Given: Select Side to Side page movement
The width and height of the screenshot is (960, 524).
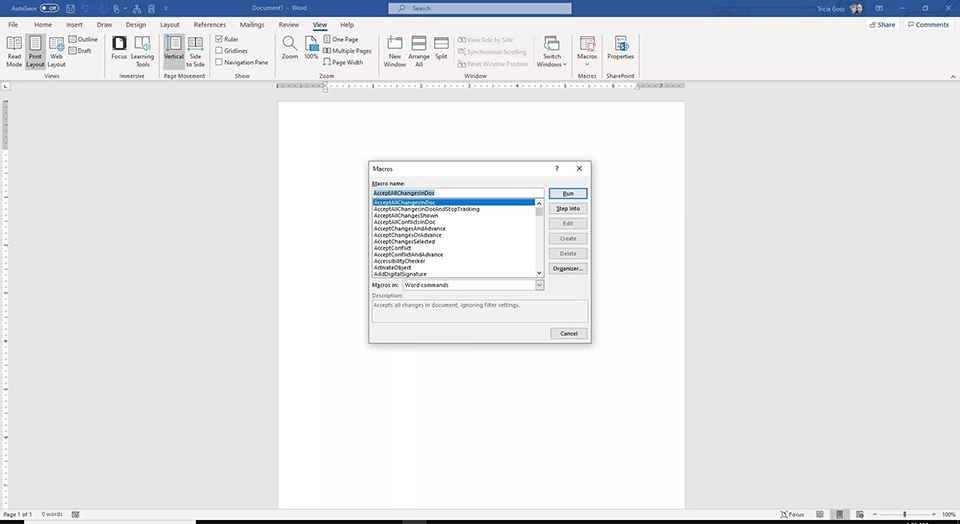Looking at the screenshot, I should coord(195,51).
